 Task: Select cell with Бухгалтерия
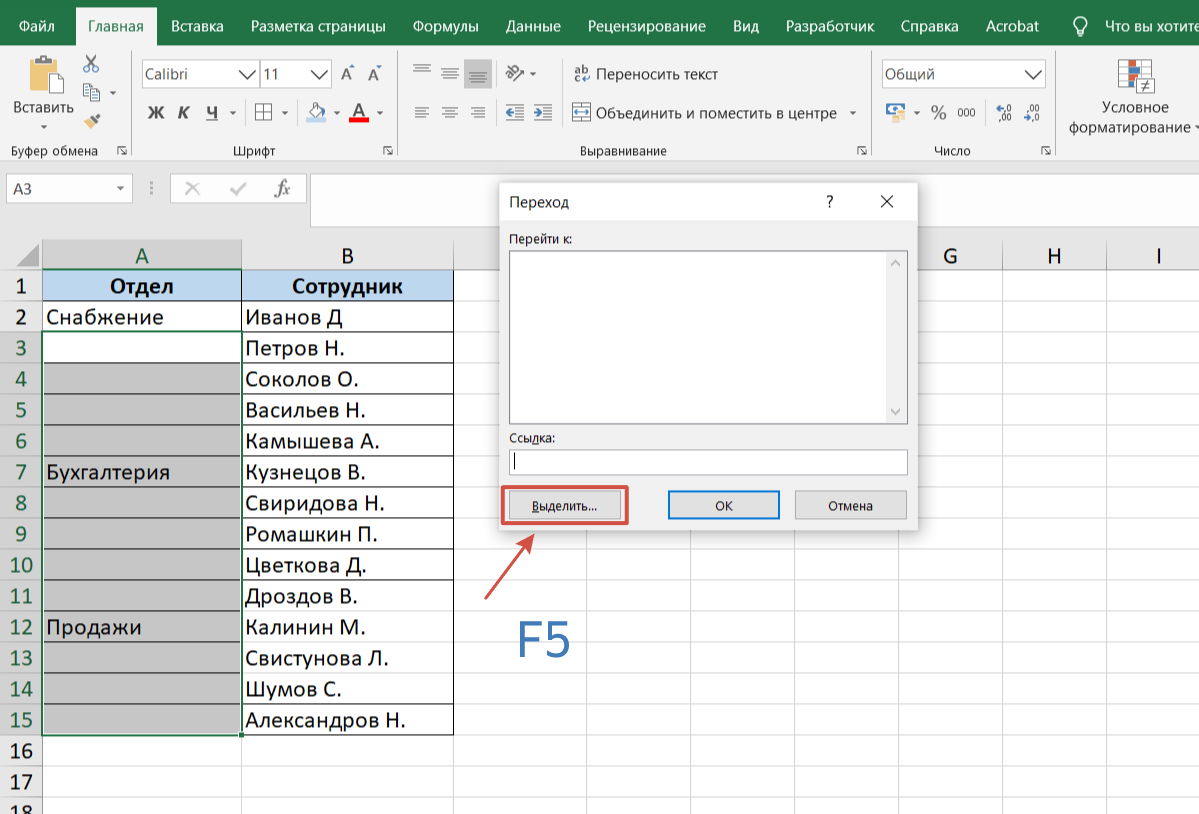(142, 472)
